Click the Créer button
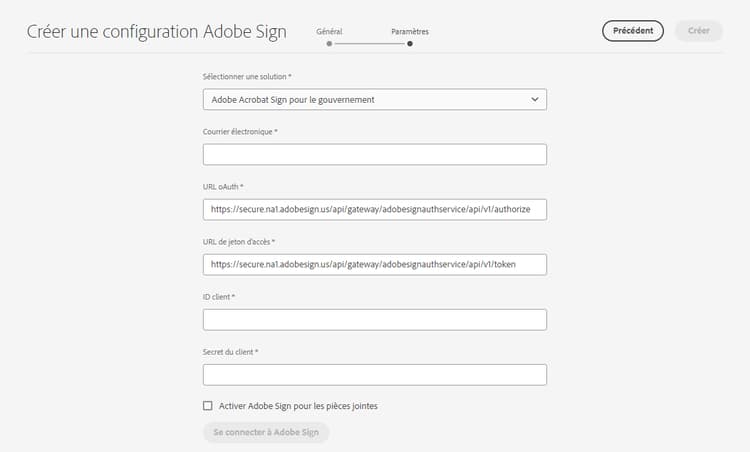 point(698,31)
